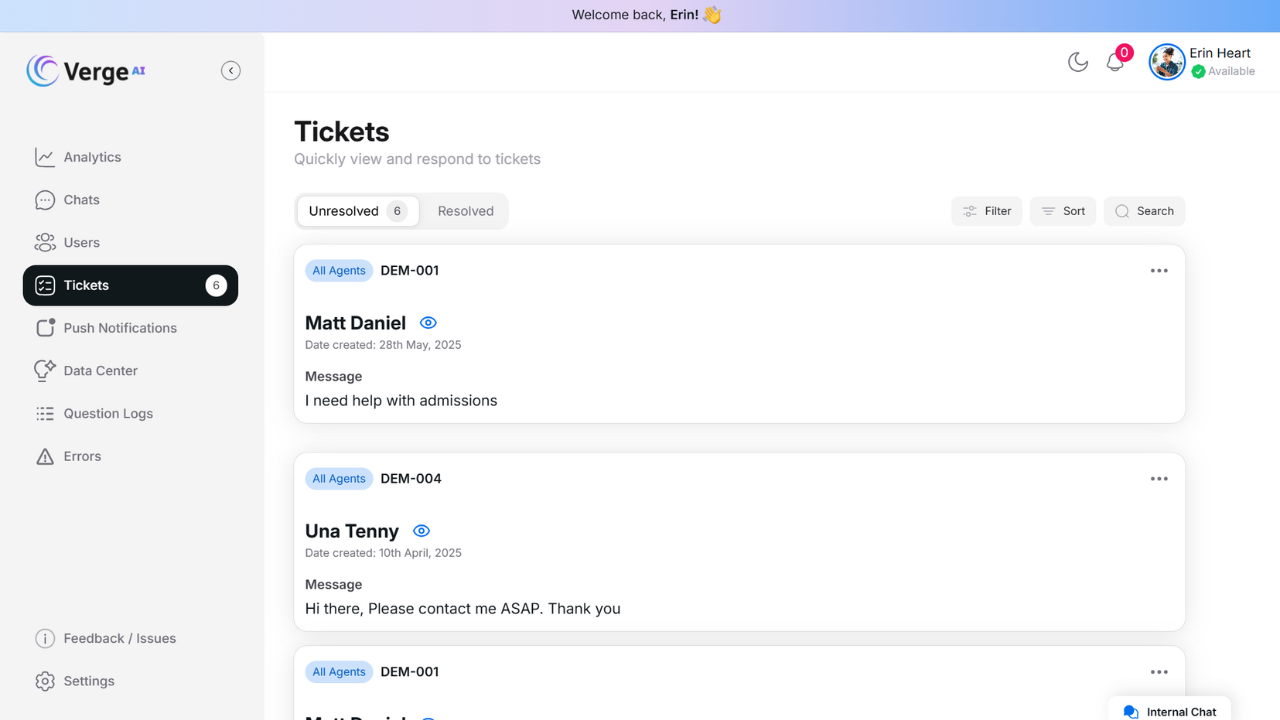Collapse the sidebar with the chevron button
This screenshot has width=1280, height=720.
point(231,71)
